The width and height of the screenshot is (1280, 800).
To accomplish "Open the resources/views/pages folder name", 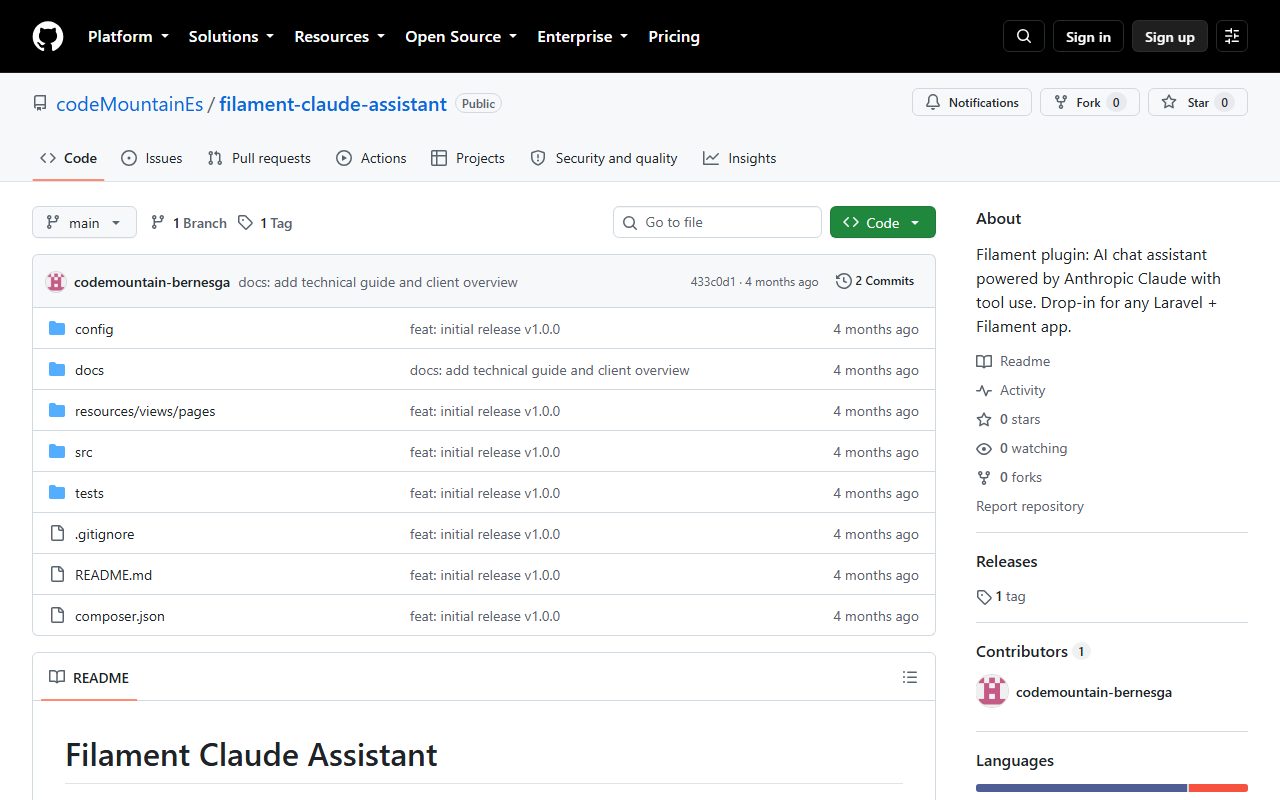I will coord(145,411).
